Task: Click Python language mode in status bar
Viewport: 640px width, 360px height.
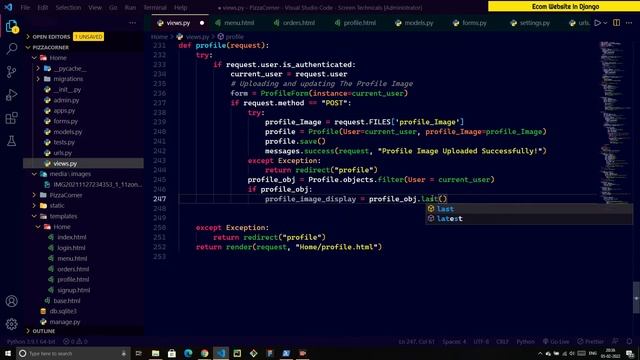Action: [525, 341]
